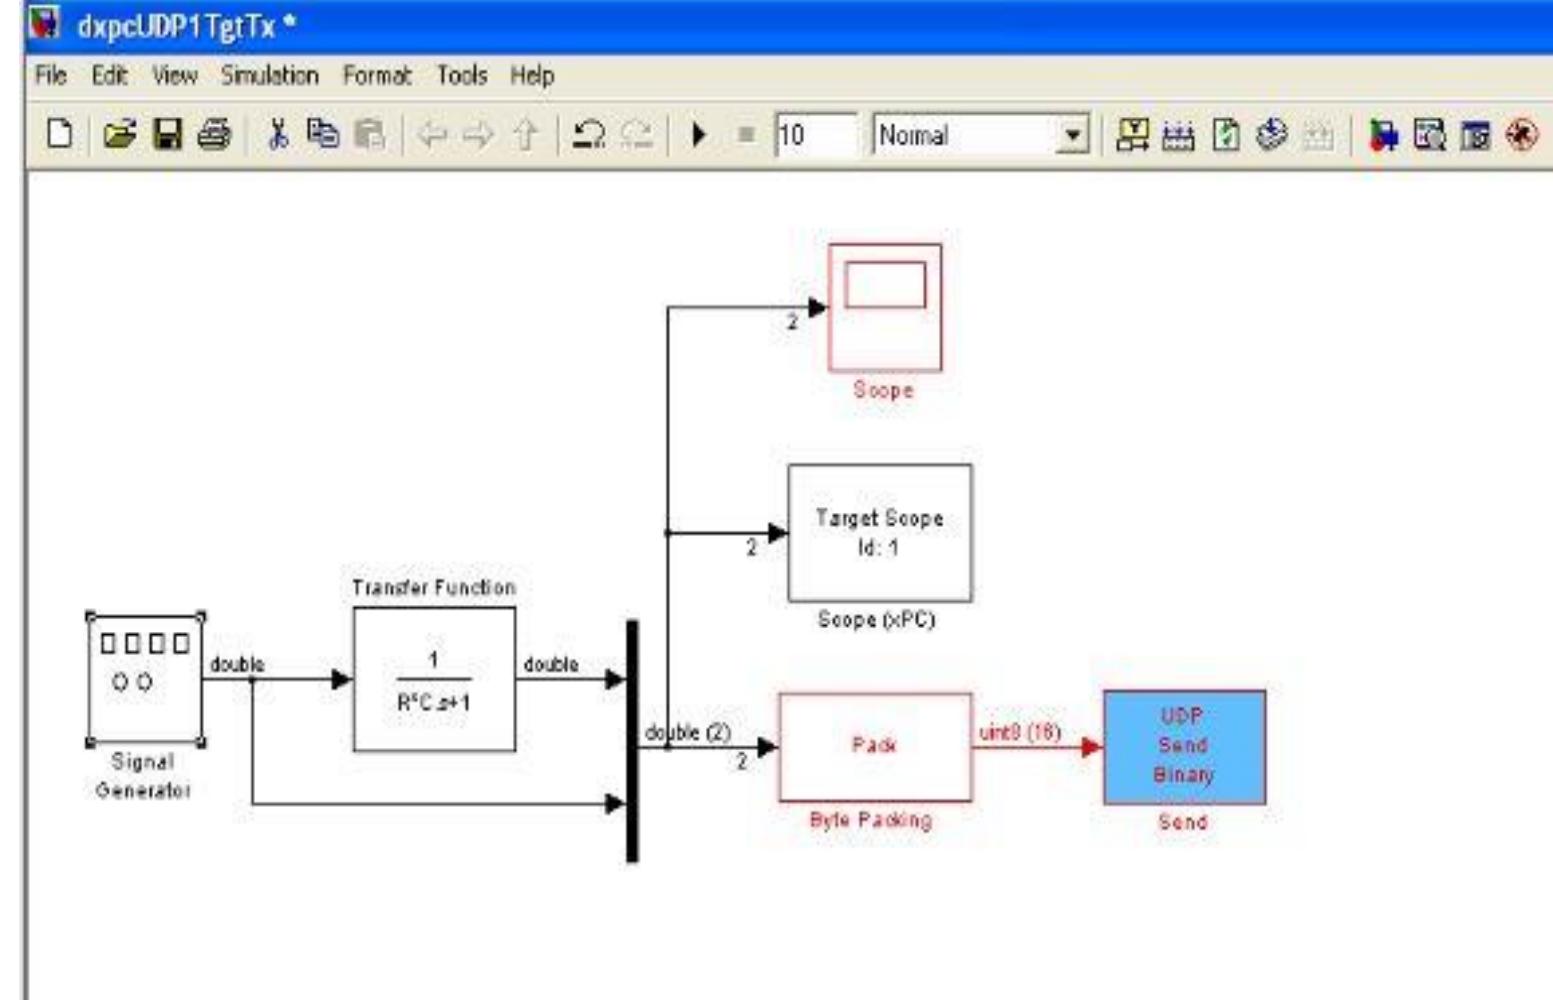
Task: Click the Open model folder icon
Action: pyautogui.click(x=119, y=138)
